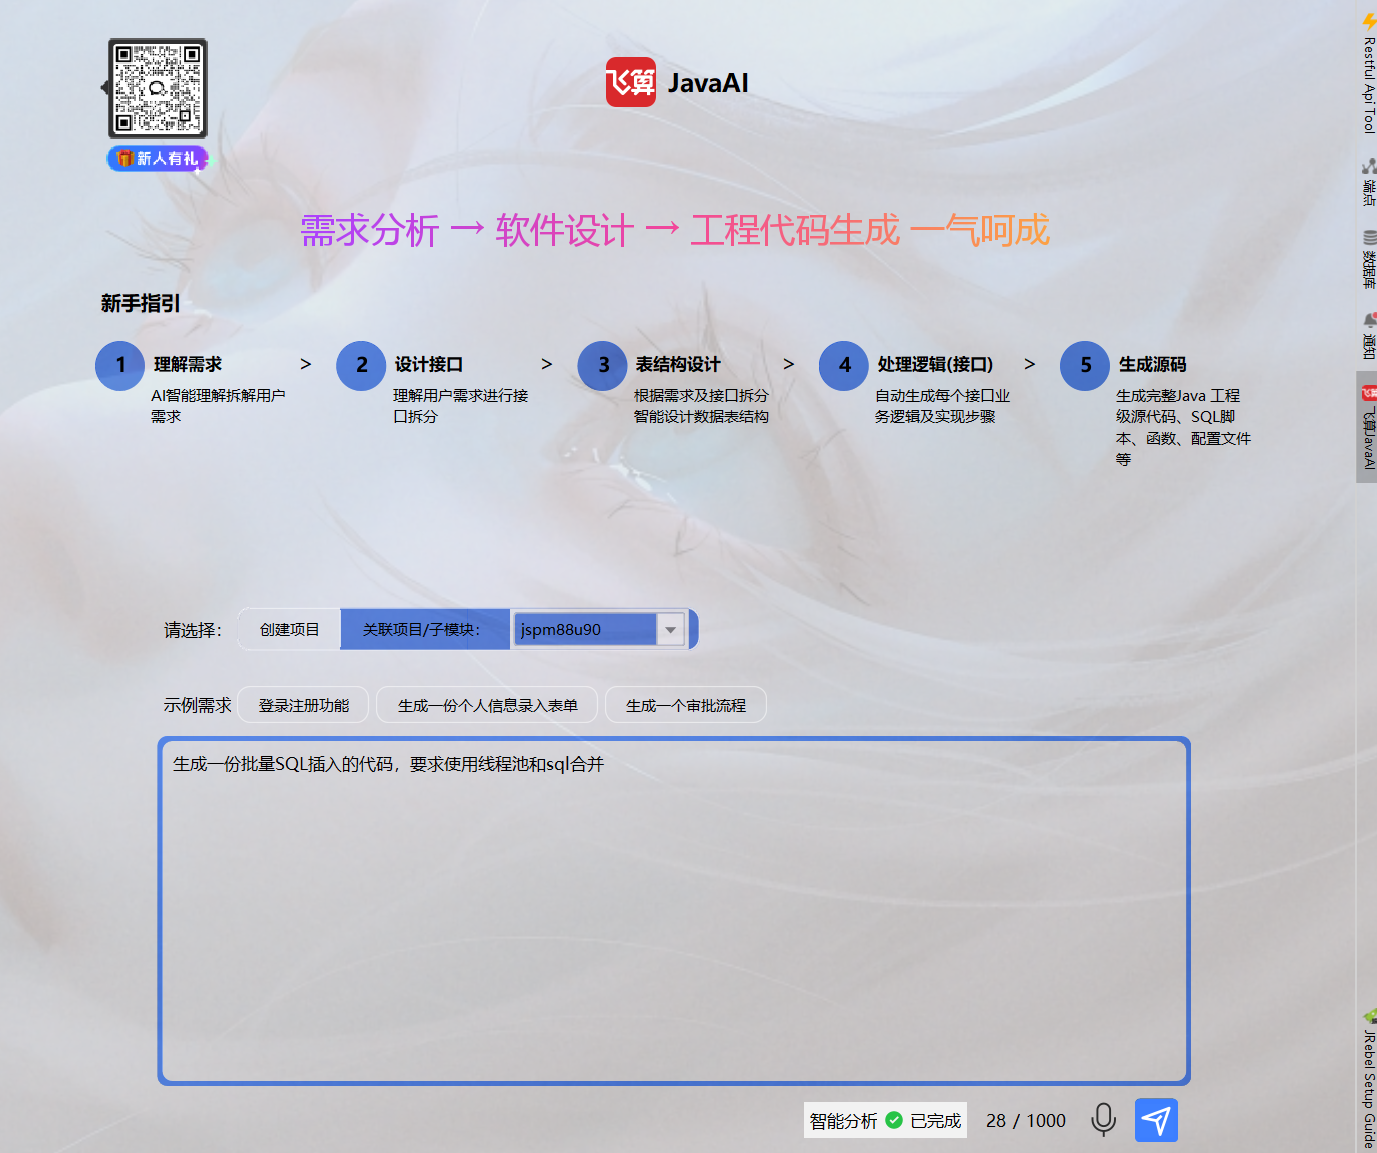Select the 创建项目 option
Image resolution: width=1377 pixels, height=1153 pixels.
pos(289,628)
